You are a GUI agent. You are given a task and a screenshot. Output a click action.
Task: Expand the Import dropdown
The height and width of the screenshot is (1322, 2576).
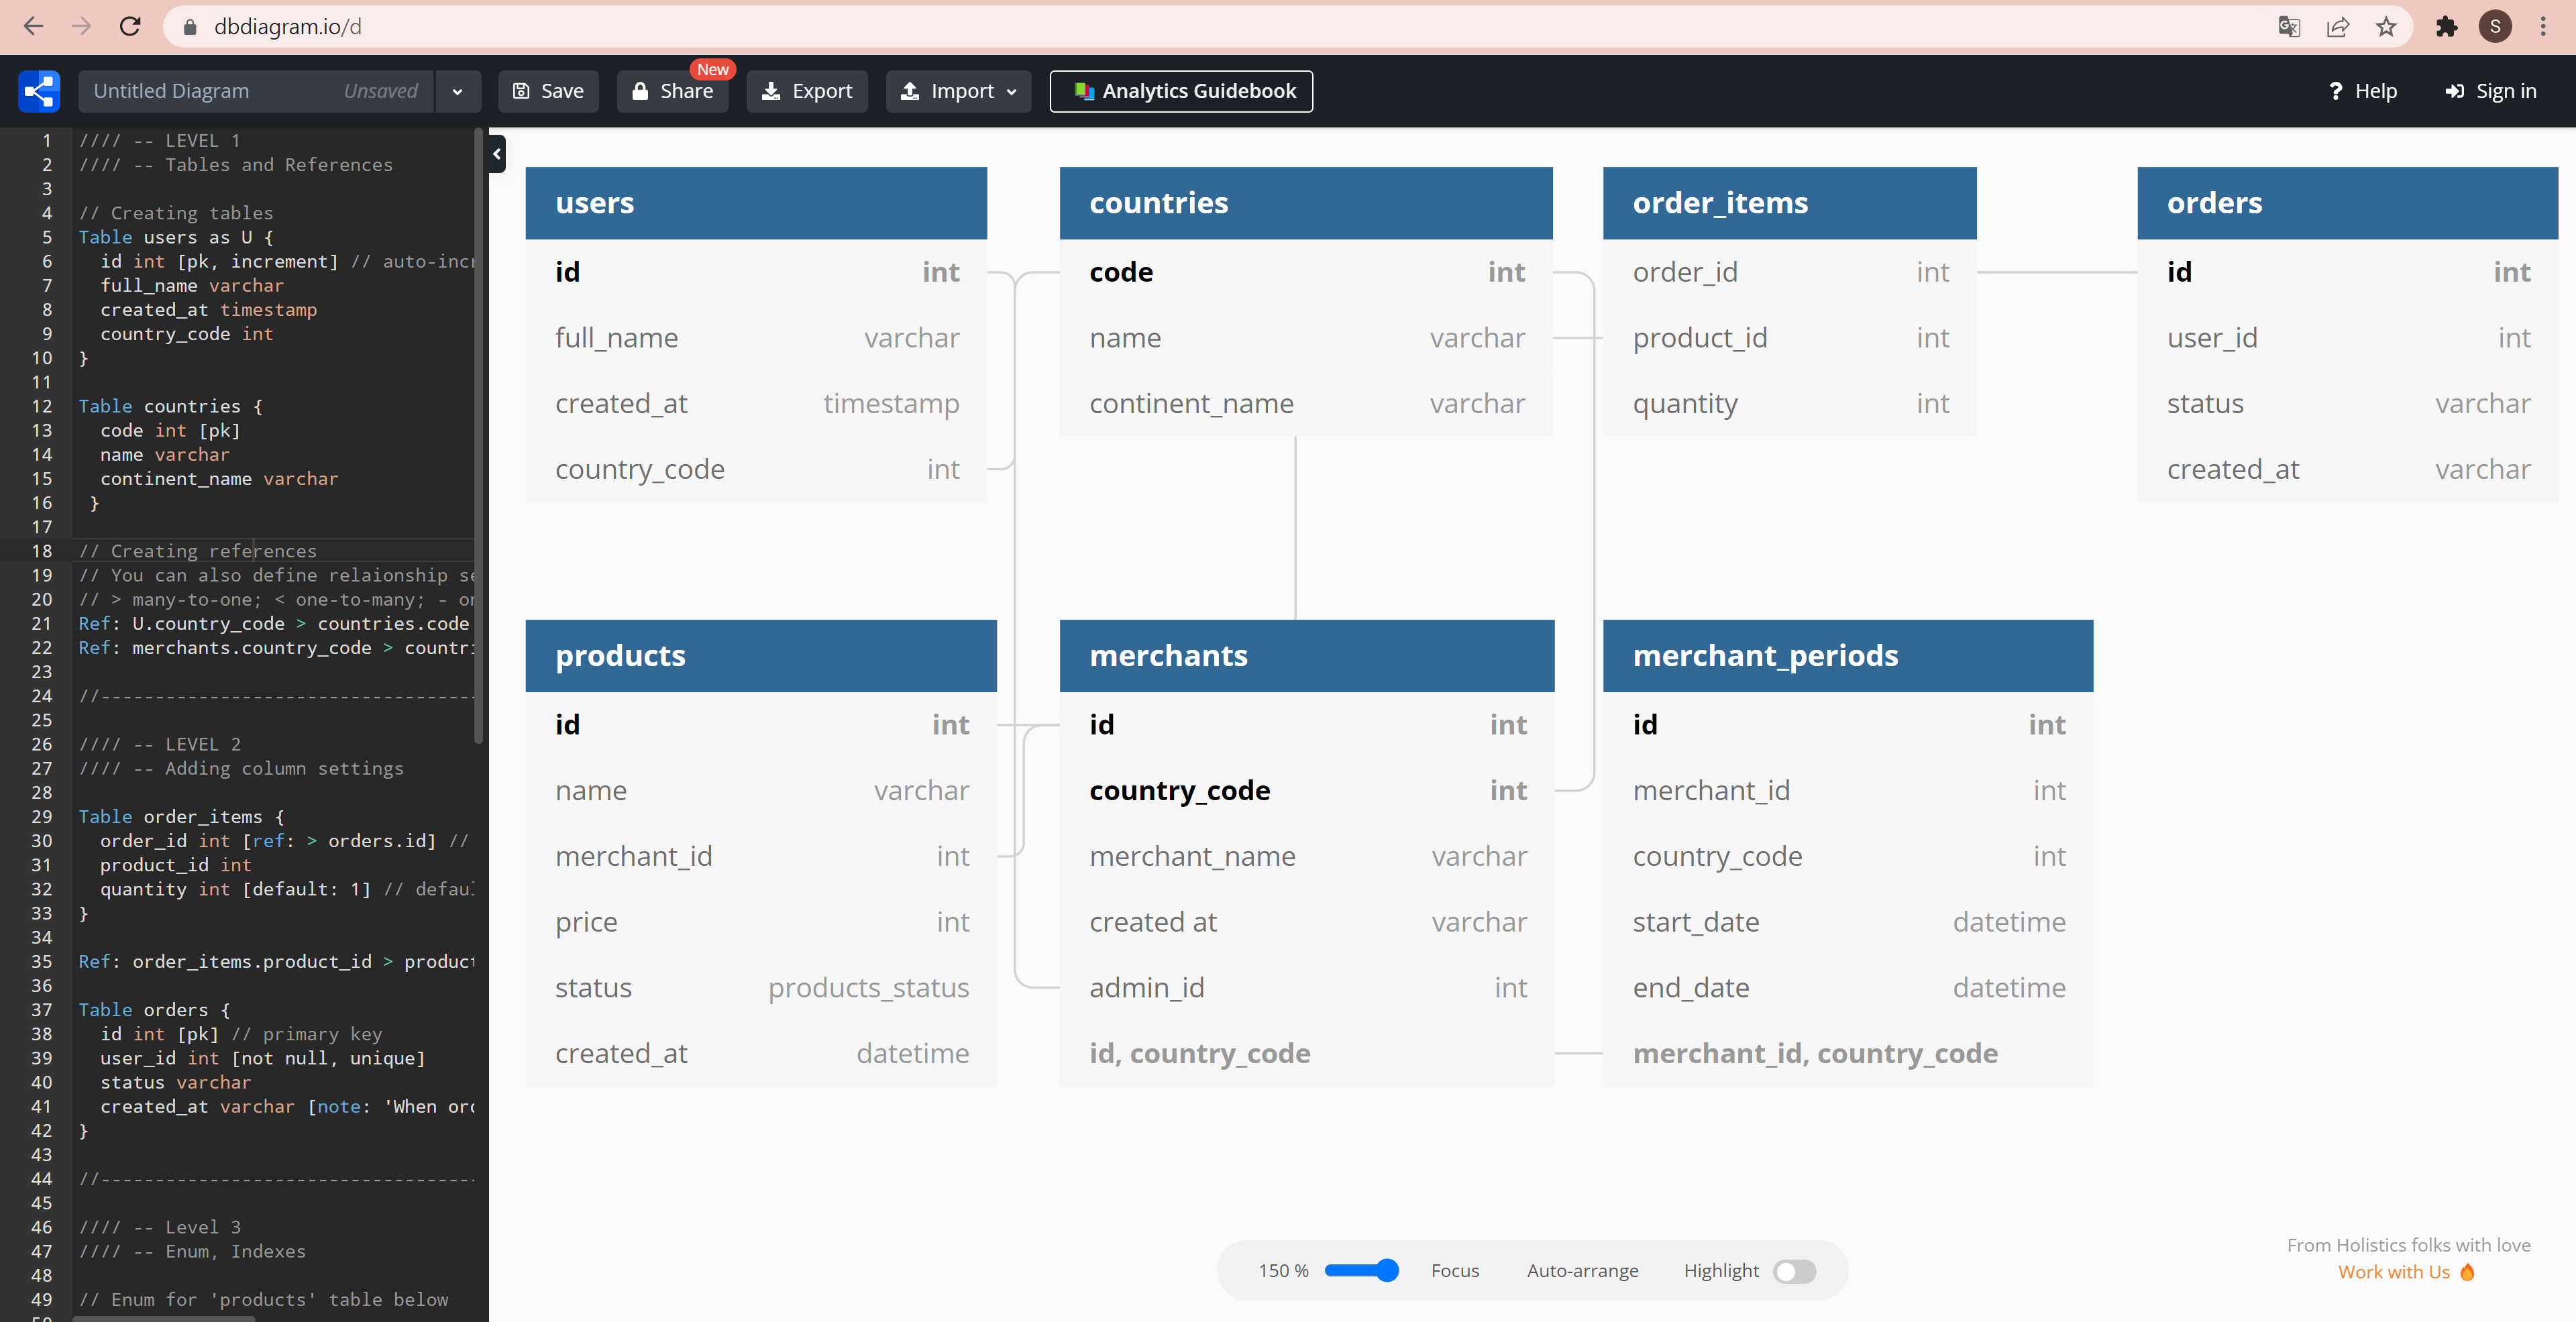tap(958, 91)
